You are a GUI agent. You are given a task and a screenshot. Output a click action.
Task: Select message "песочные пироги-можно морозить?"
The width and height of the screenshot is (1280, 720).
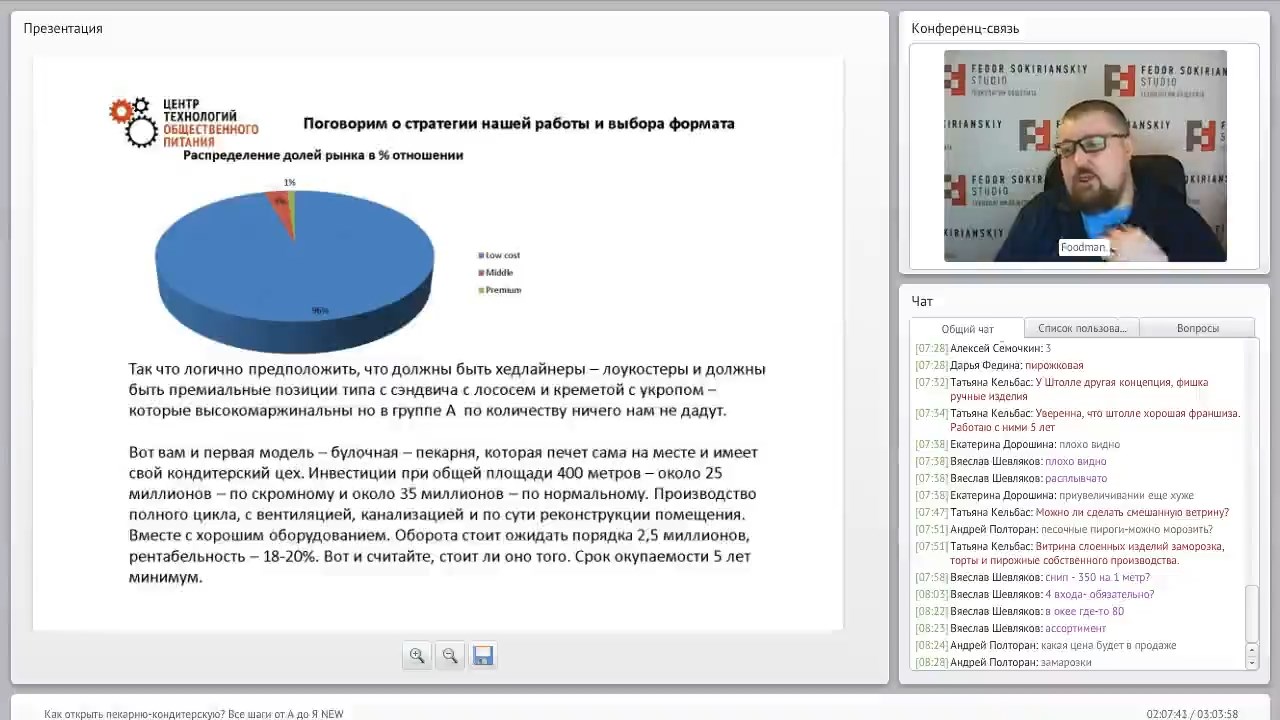[x=1127, y=529]
